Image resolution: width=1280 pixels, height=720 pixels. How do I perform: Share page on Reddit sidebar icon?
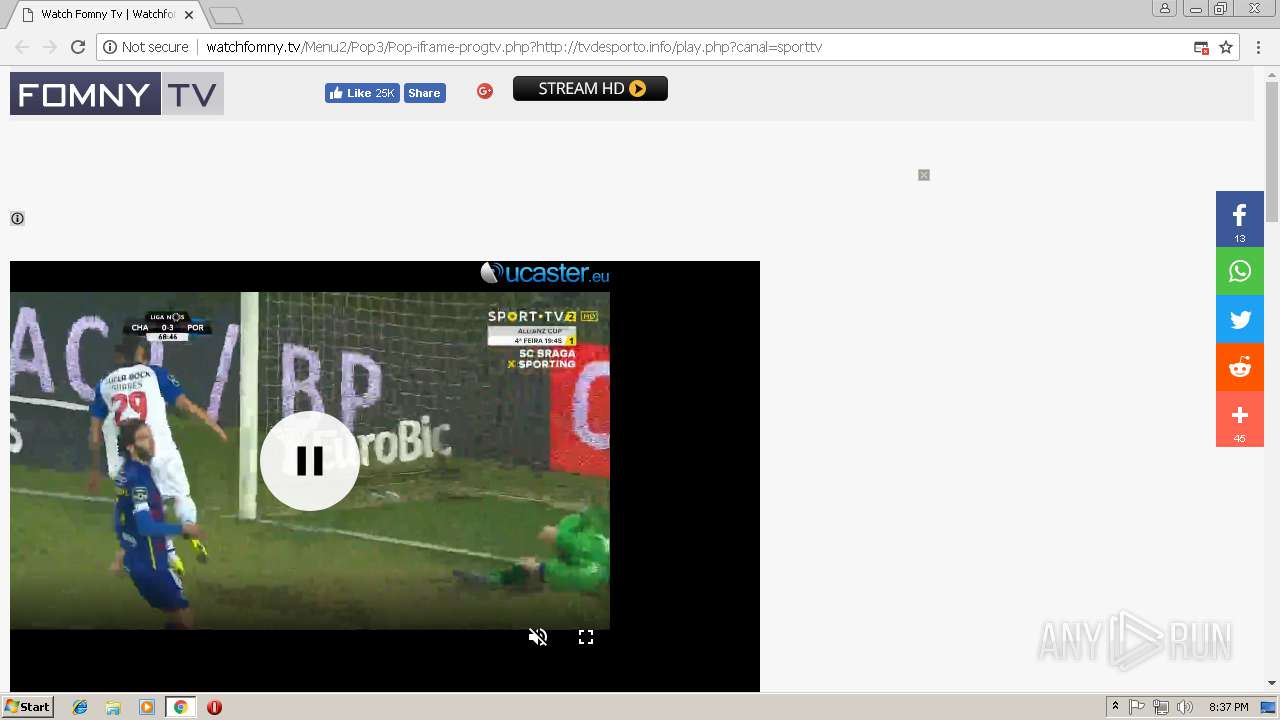[x=1240, y=367]
